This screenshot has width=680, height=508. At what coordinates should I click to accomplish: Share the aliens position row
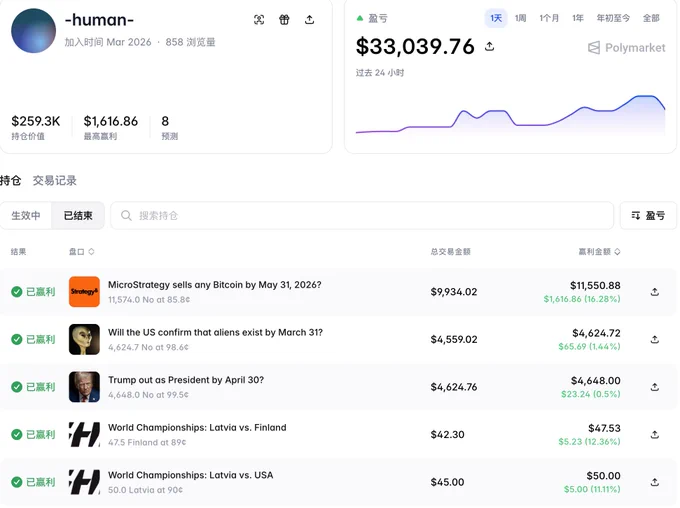[x=655, y=339]
